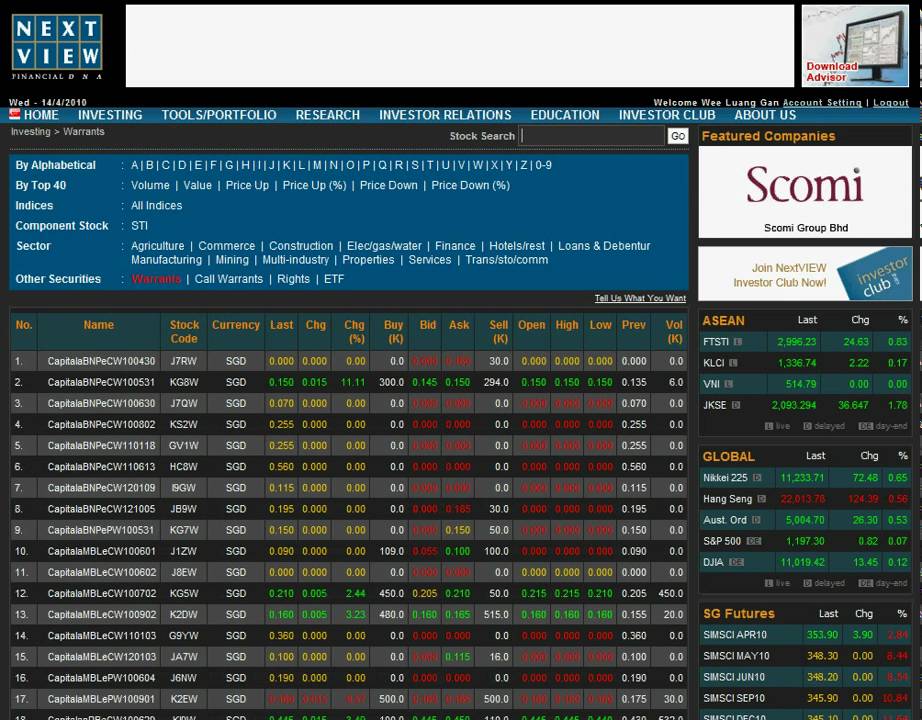The width and height of the screenshot is (922, 720).
Task: Click the SIMSCI JUN10 futures row
Action: (x=805, y=677)
